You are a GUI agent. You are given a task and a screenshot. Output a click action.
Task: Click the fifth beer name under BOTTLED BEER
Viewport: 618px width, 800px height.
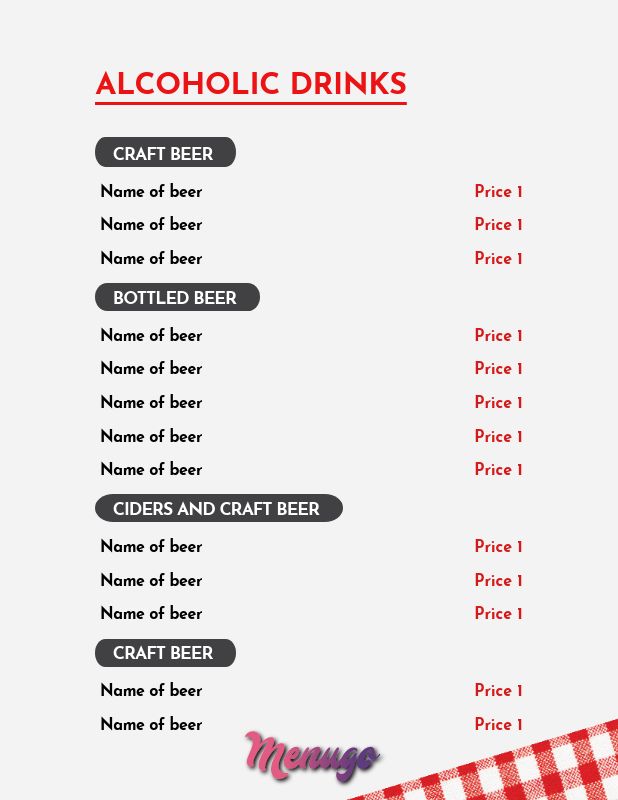[152, 469]
